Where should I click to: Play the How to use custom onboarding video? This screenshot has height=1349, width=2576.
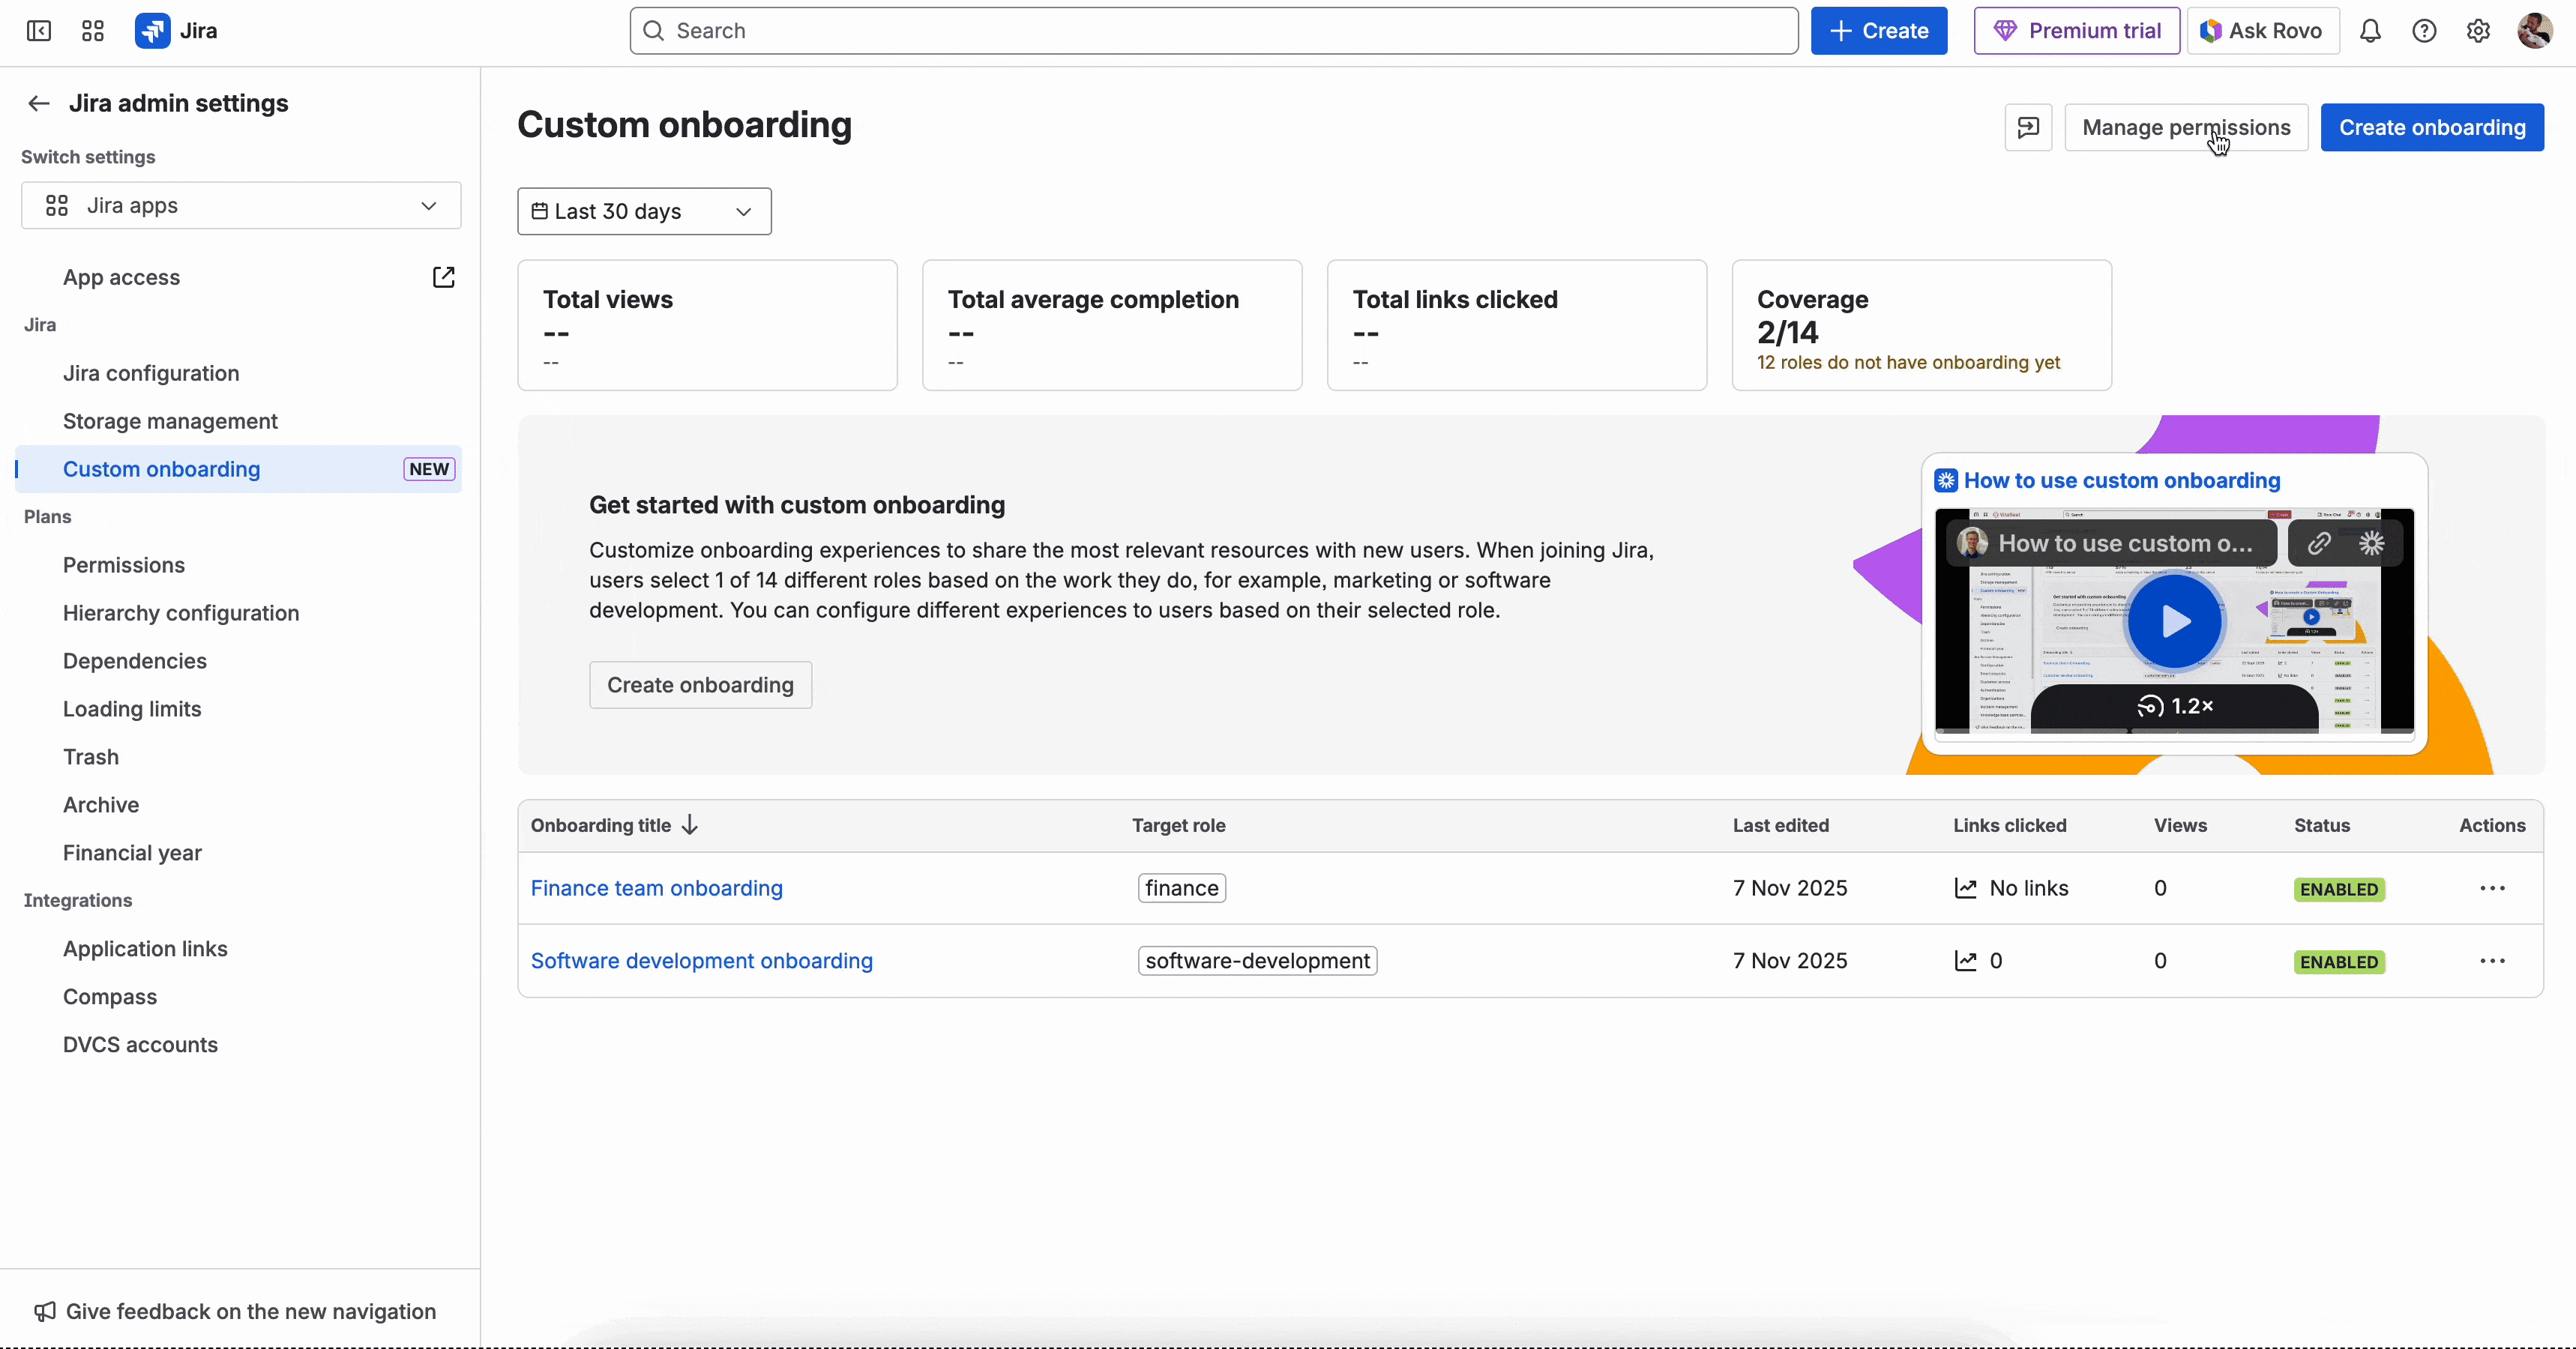[2175, 621]
